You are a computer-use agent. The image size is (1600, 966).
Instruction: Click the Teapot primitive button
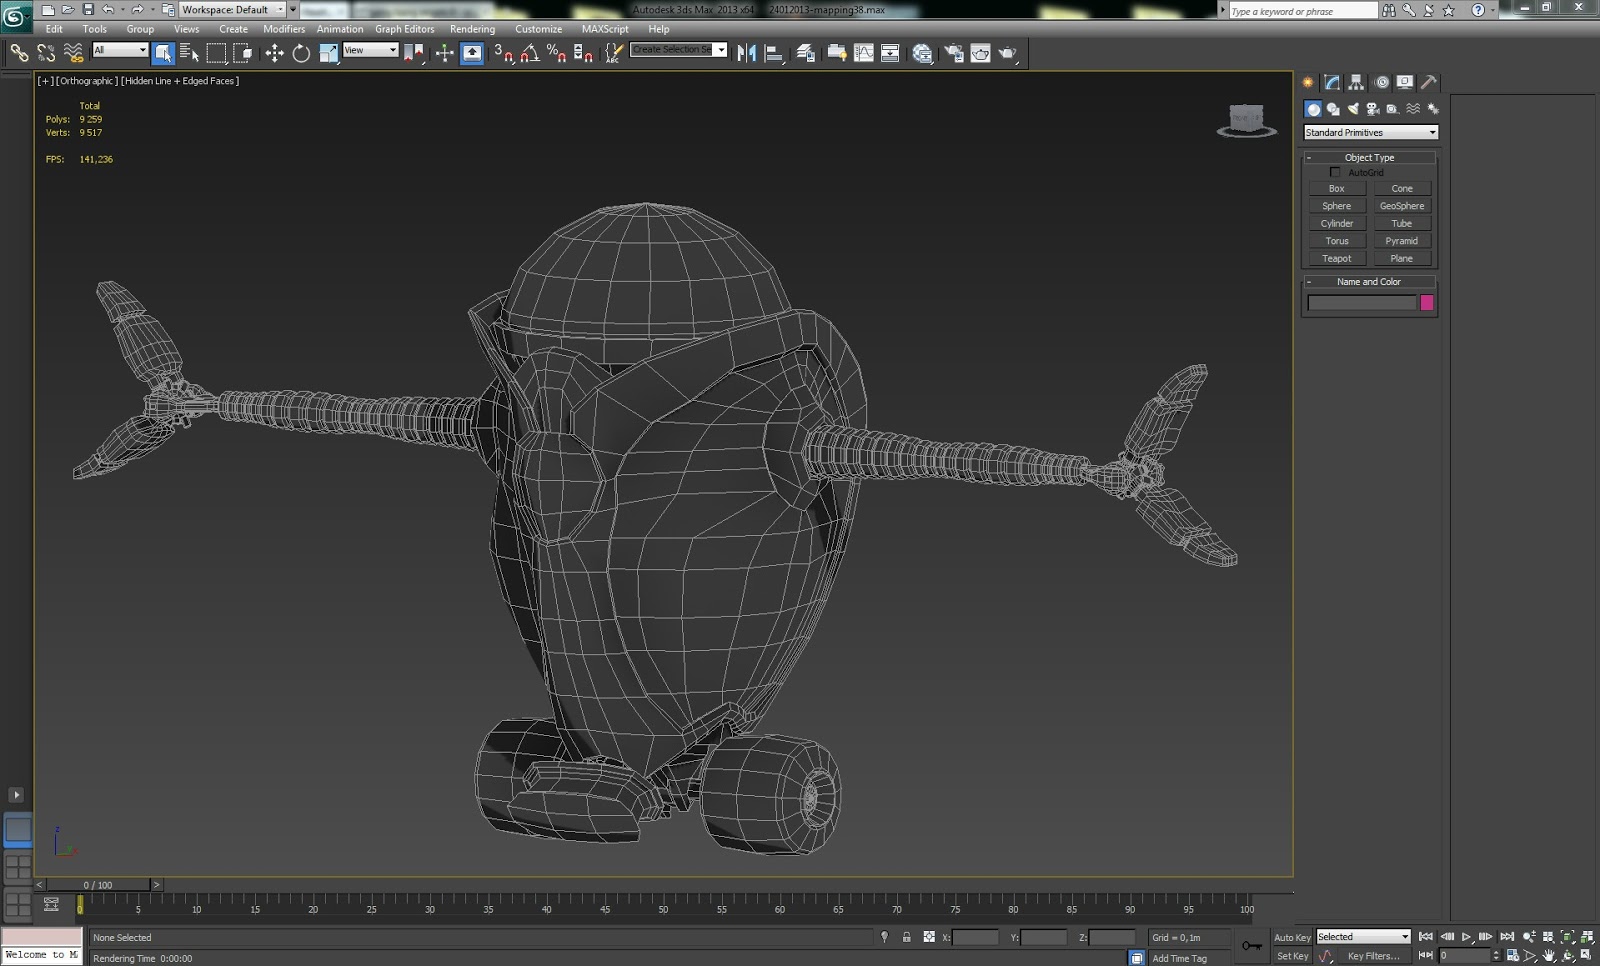click(1336, 258)
